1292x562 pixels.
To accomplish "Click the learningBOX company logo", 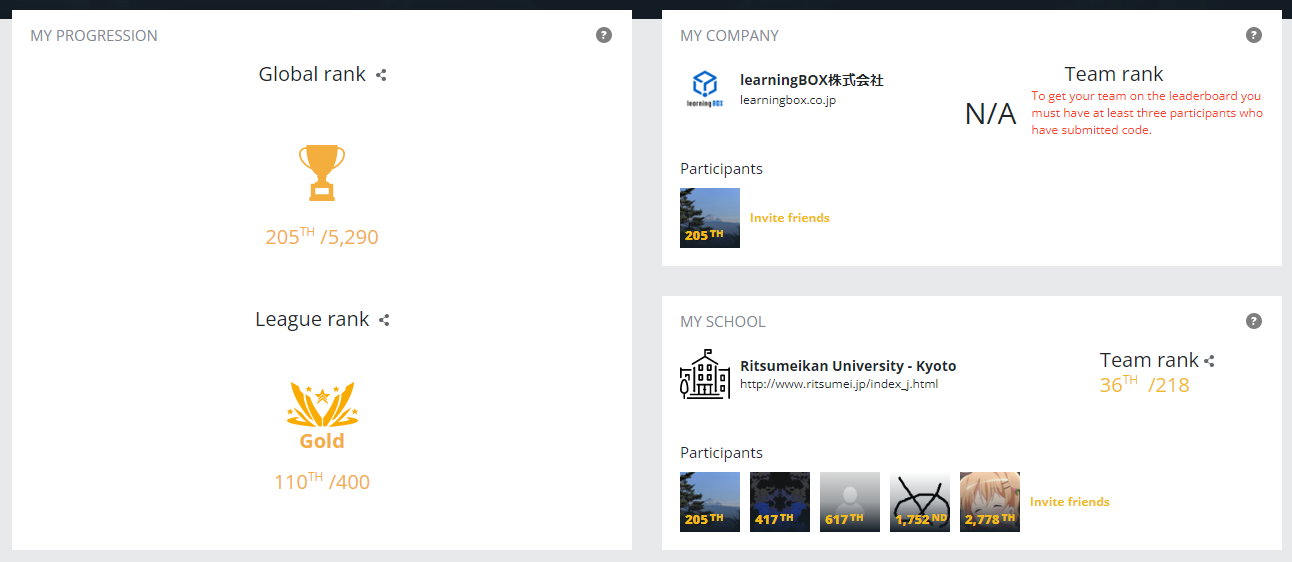I will click(705, 88).
